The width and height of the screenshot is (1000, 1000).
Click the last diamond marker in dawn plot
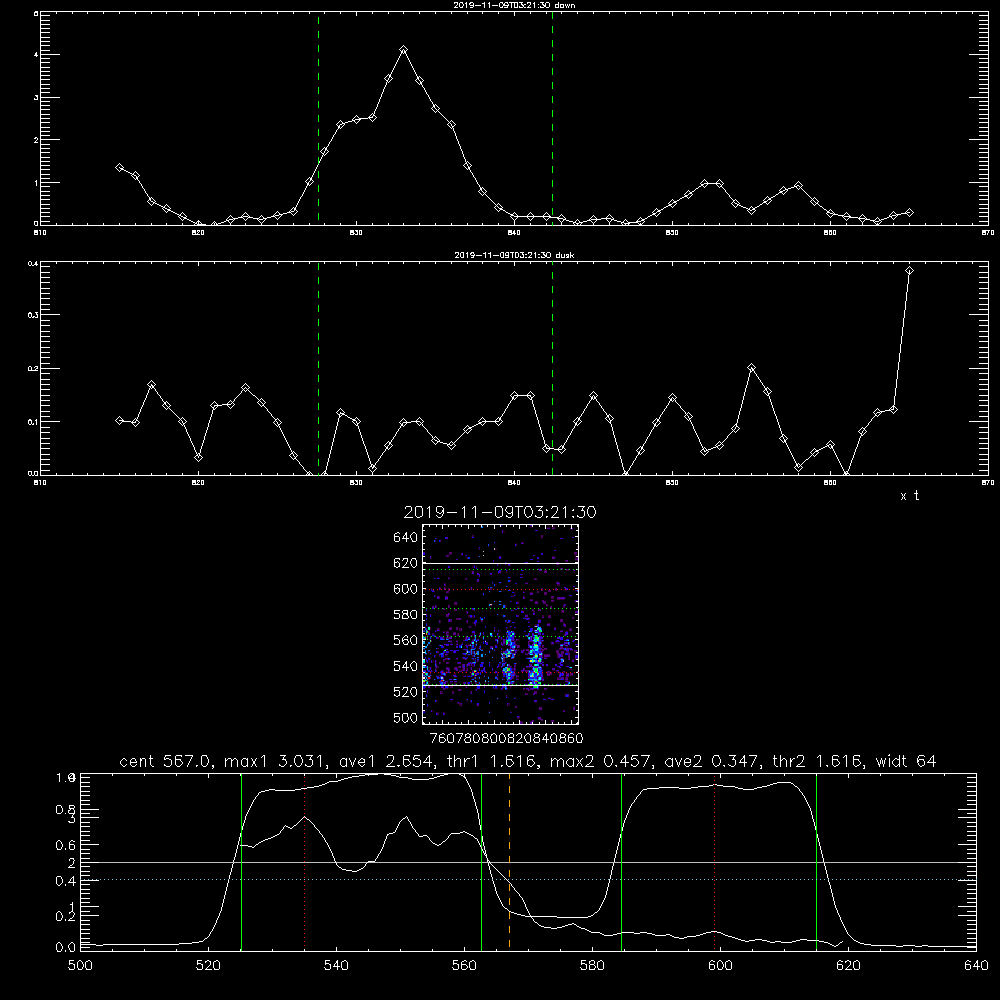click(909, 212)
